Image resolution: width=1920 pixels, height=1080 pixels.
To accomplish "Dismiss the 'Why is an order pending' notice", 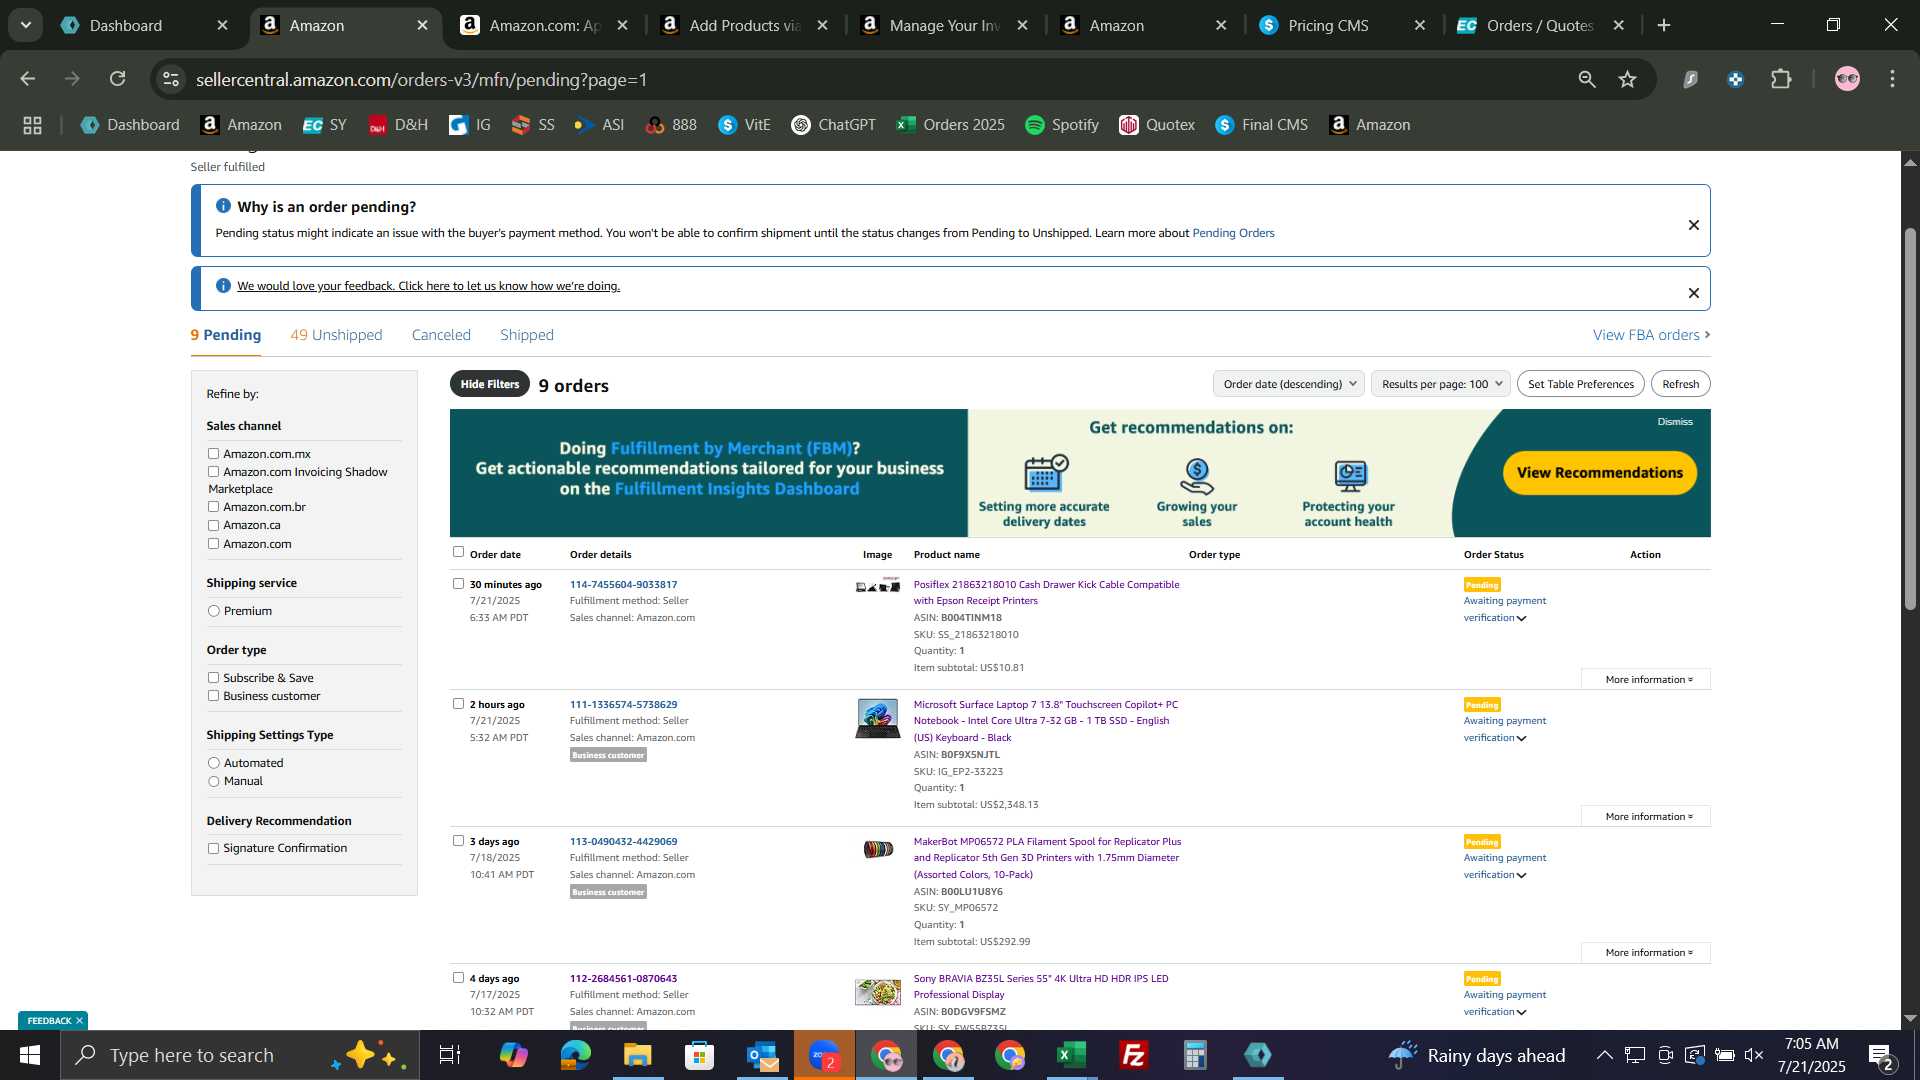I will click(x=1694, y=225).
